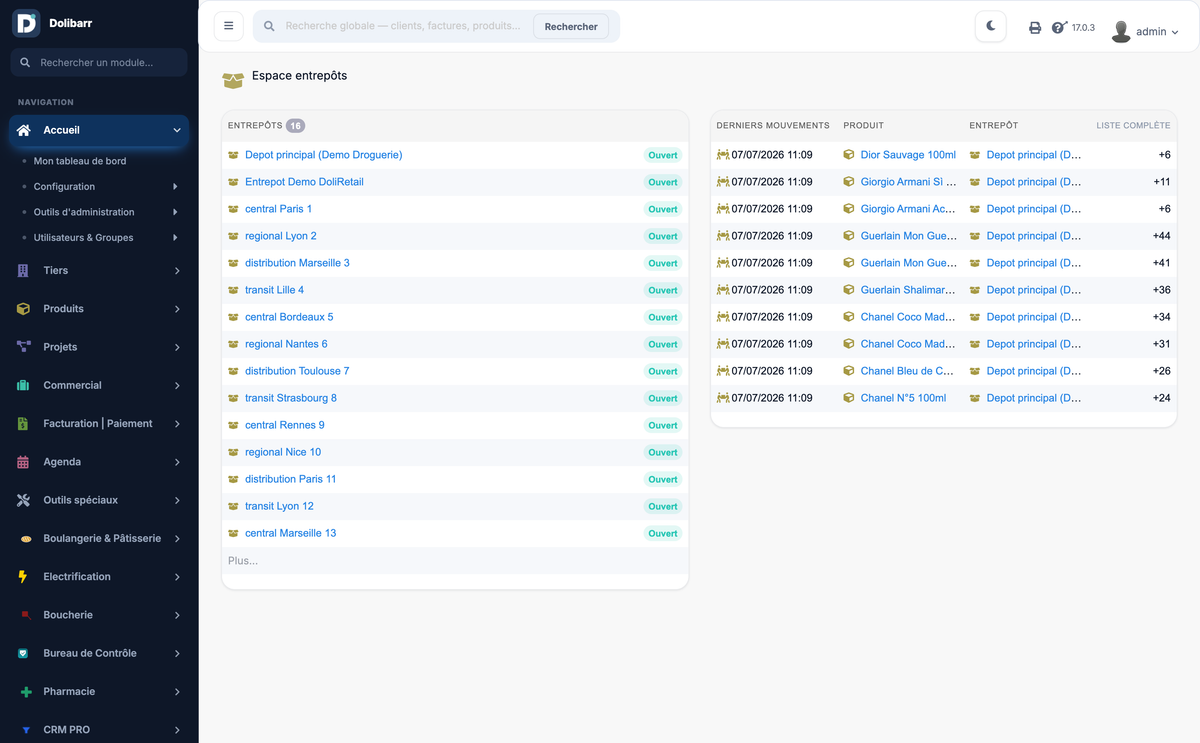Click the Rechercher button
The image size is (1200, 743).
[x=571, y=26]
